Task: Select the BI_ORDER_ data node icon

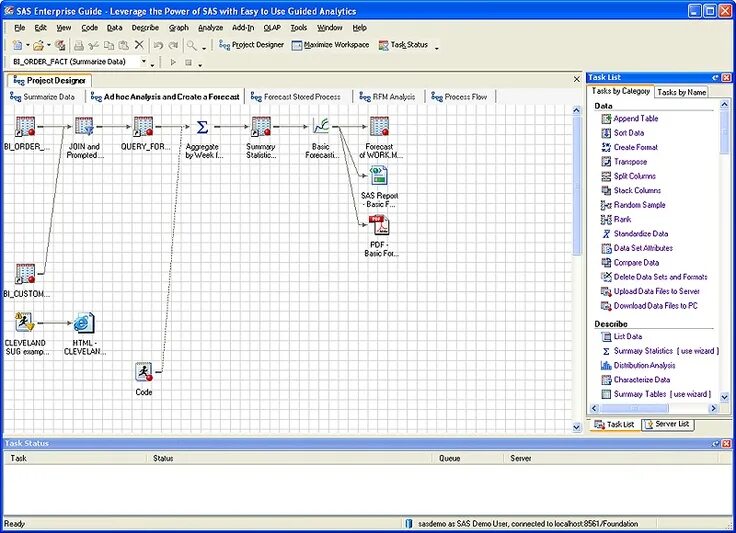Action: tap(25, 126)
